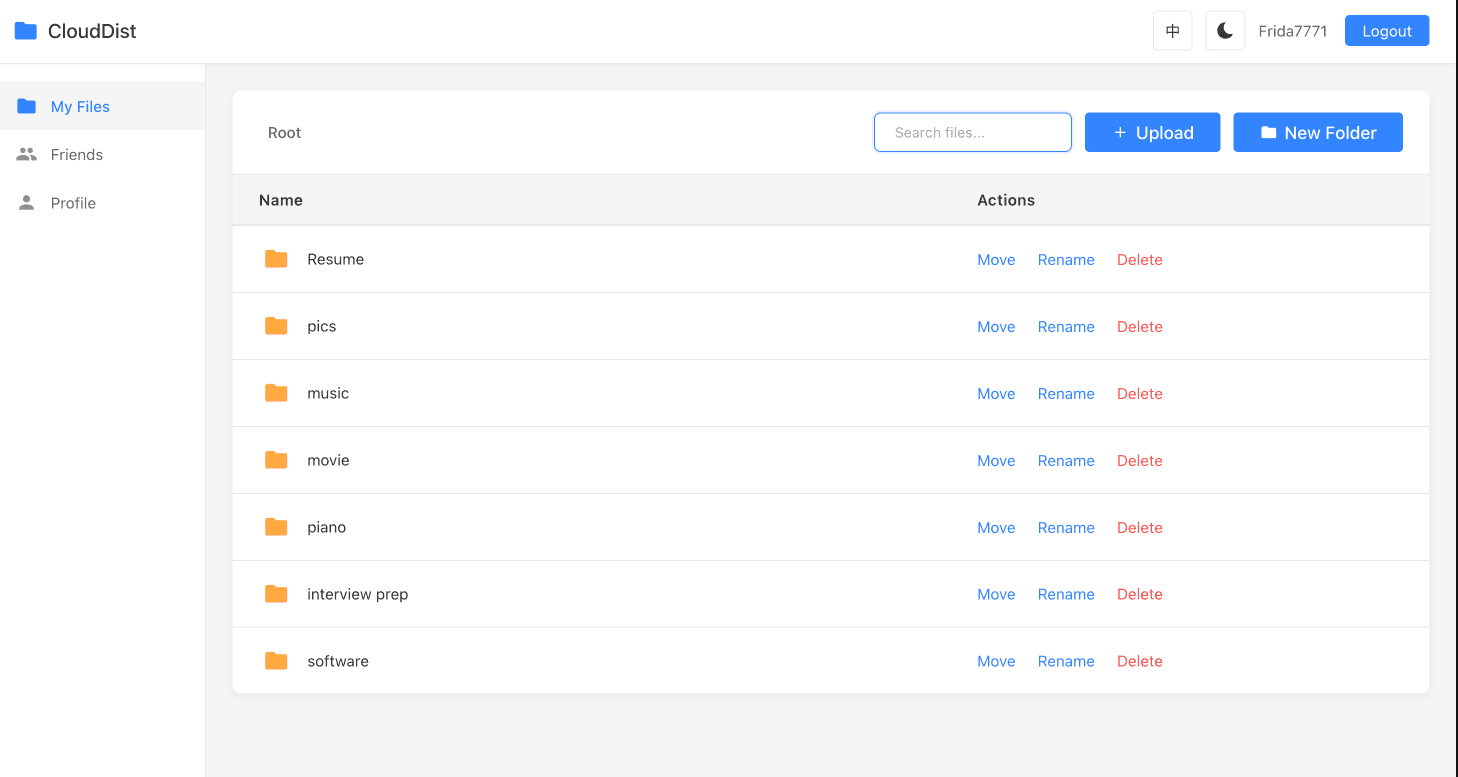Click the Logout button
The width and height of the screenshot is (1458, 777).
[1386, 31]
